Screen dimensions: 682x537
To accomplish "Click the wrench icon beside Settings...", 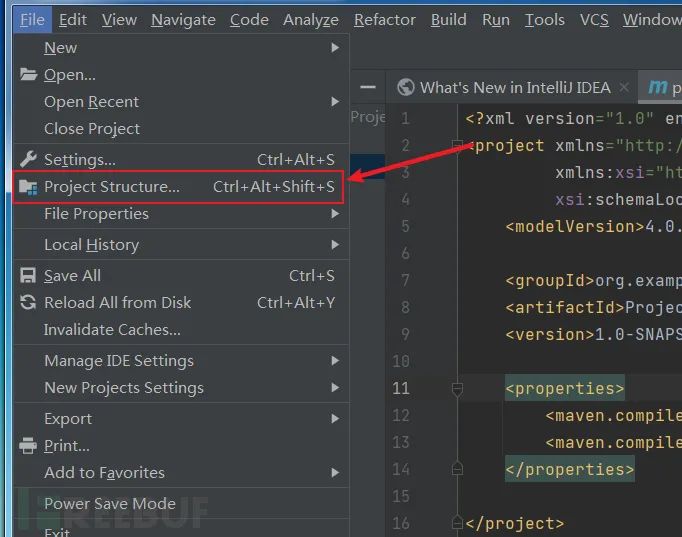I will click(28, 160).
